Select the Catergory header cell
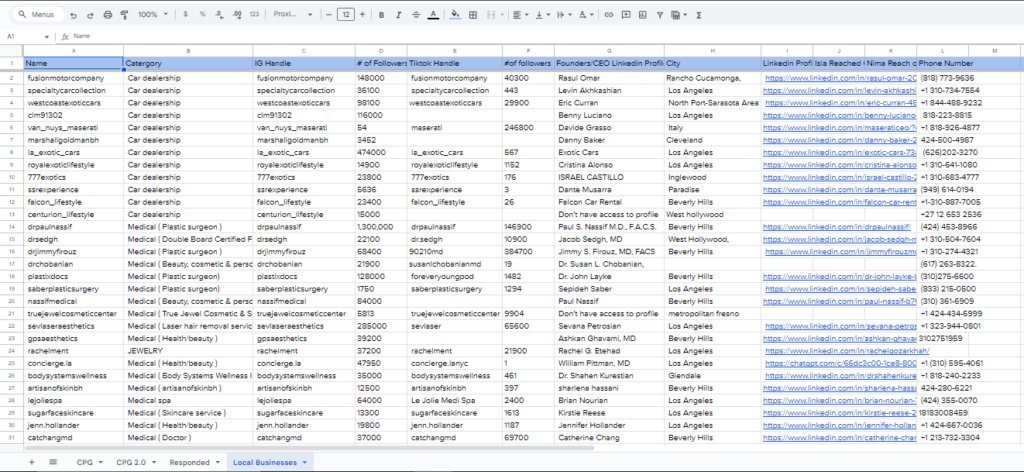The width and height of the screenshot is (1024, 472). [x=188, y=63]
